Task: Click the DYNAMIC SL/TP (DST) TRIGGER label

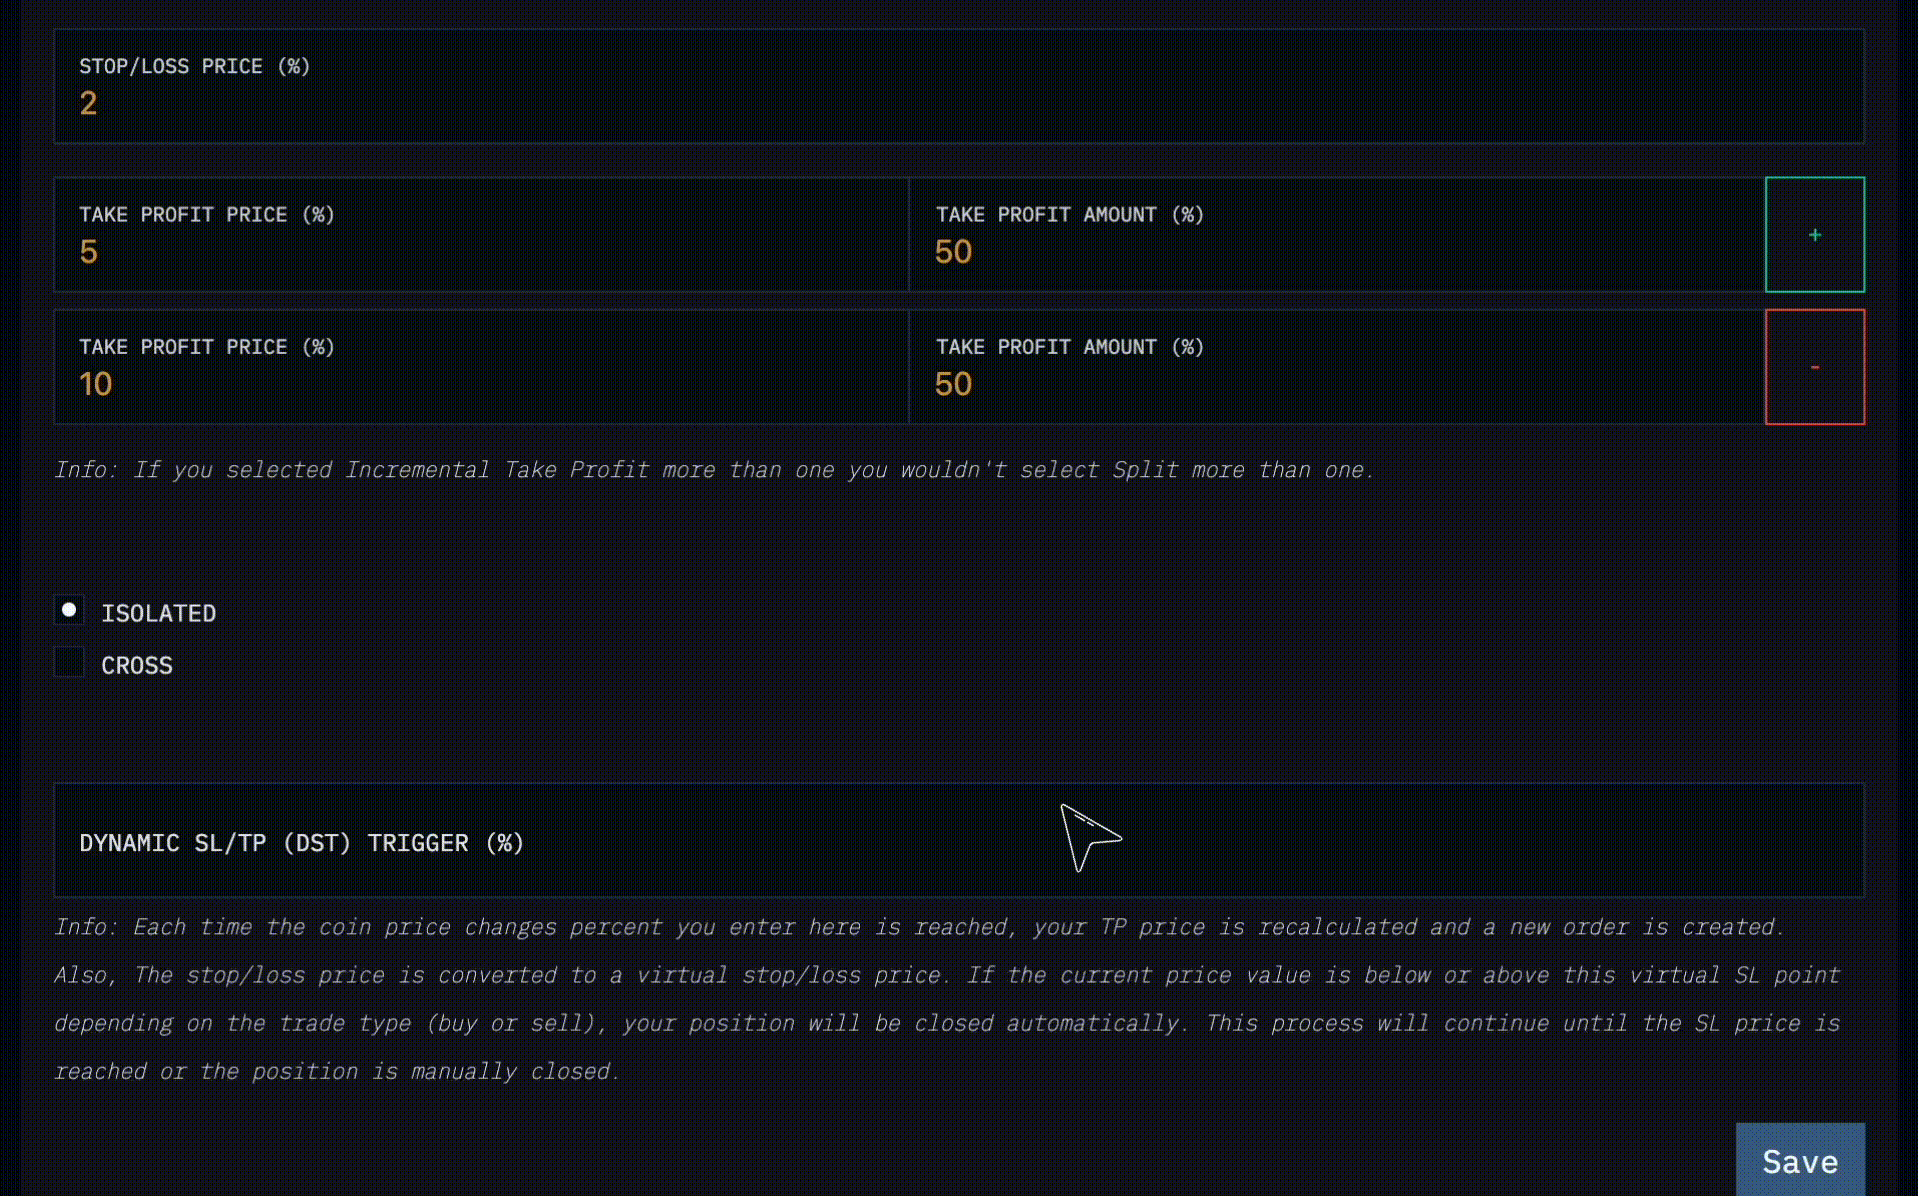Action: pyautogui.click(x=302, y=843)
